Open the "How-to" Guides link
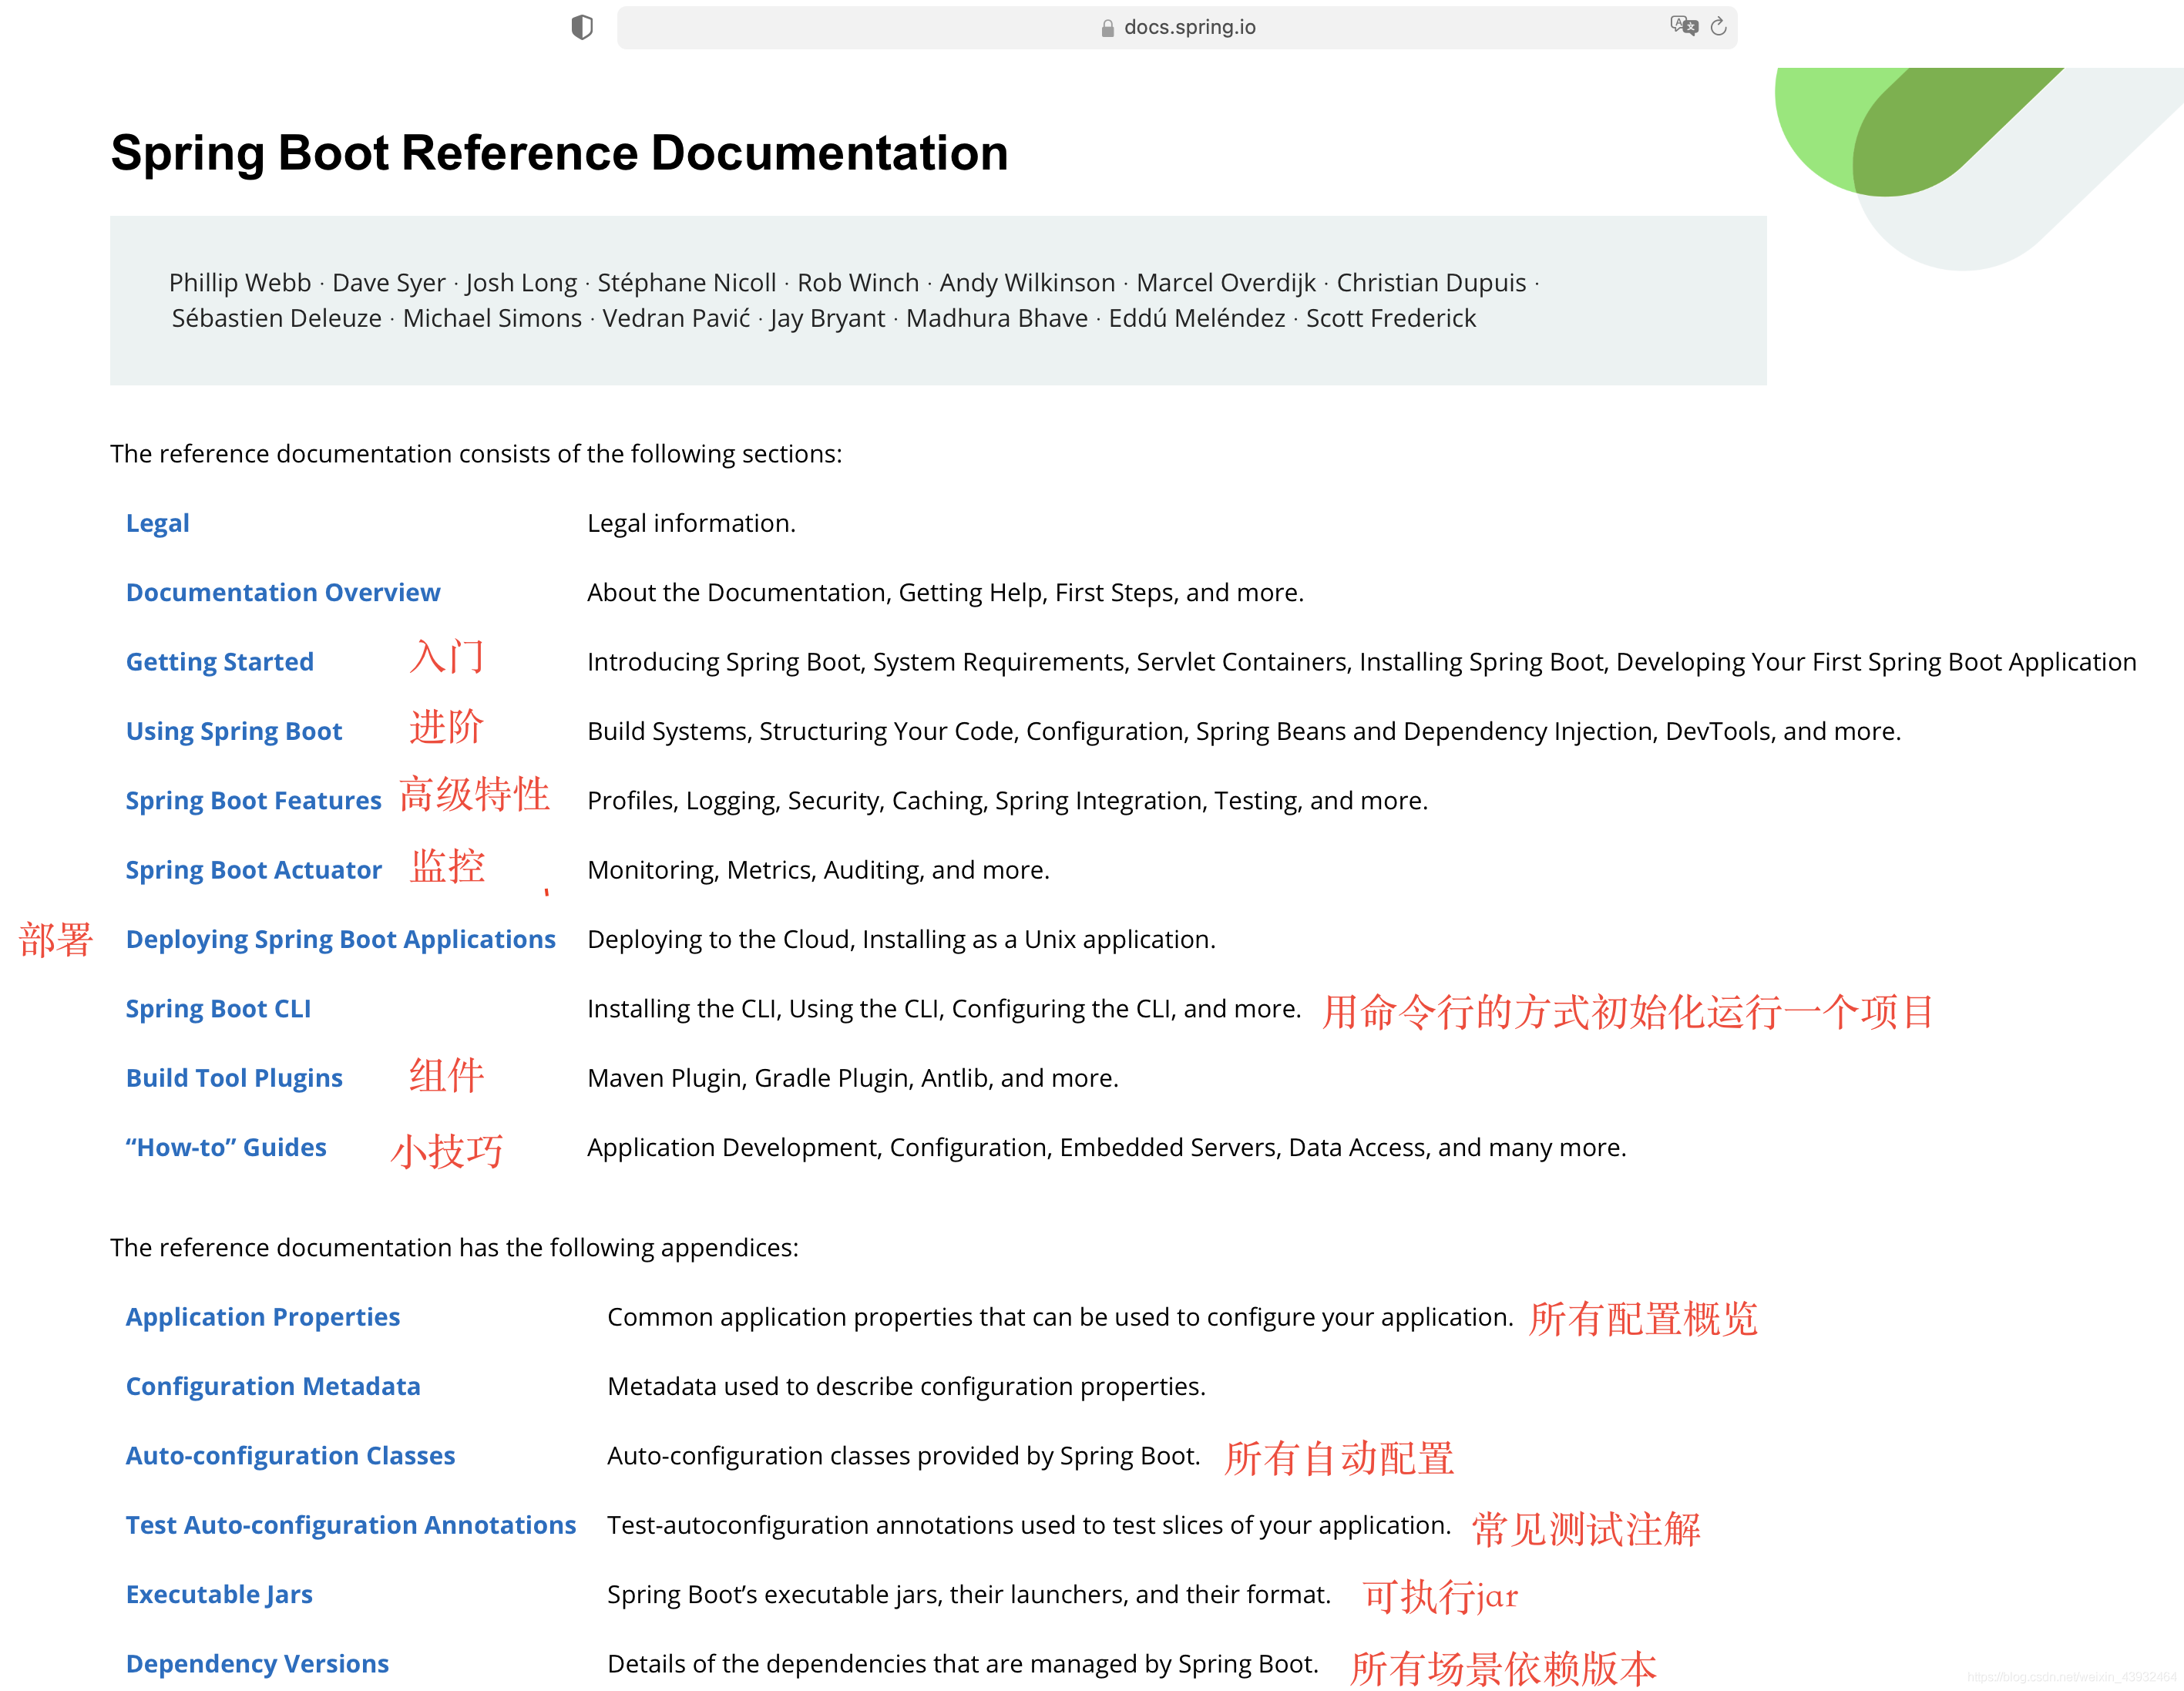This screenshot has width=2184, height=1691. (x=226, y=1147)
